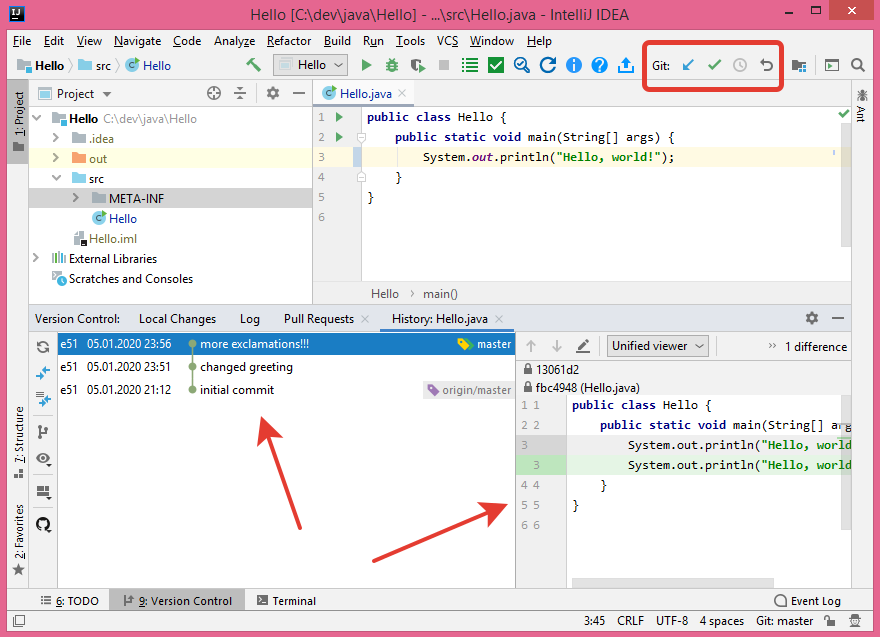Open the eye view options icon
The image size is (880, 637).
44,459
